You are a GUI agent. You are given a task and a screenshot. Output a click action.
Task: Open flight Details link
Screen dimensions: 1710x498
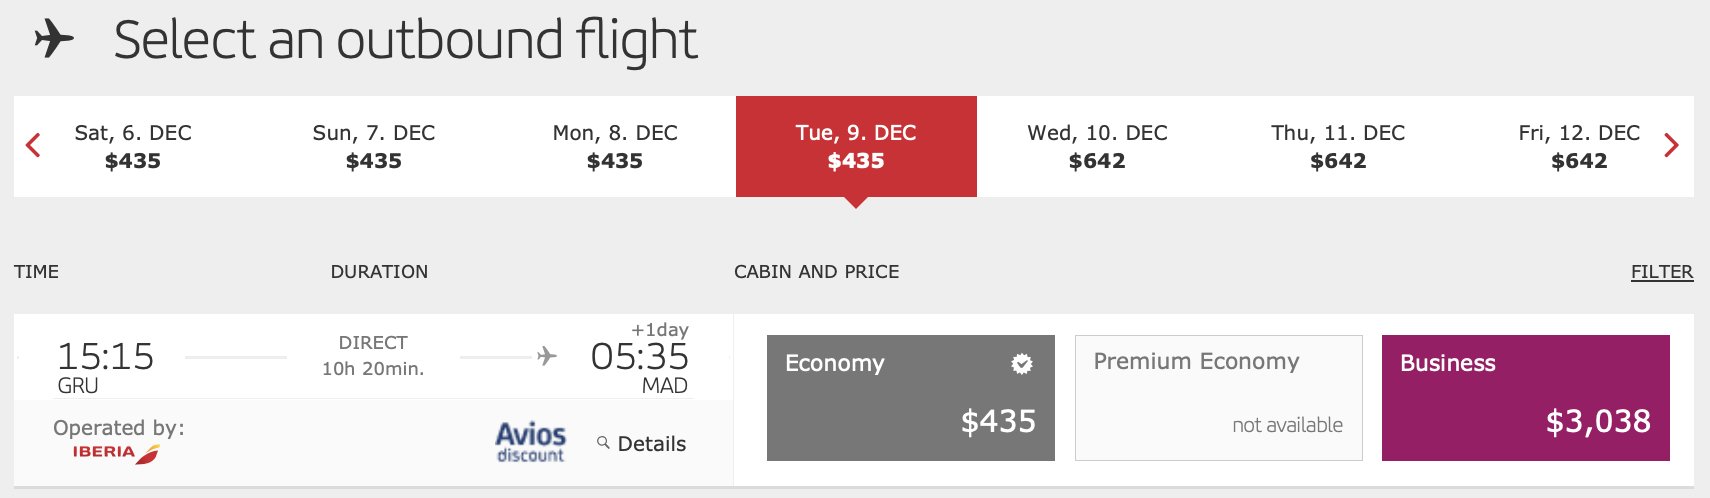[x=652, y=444]
